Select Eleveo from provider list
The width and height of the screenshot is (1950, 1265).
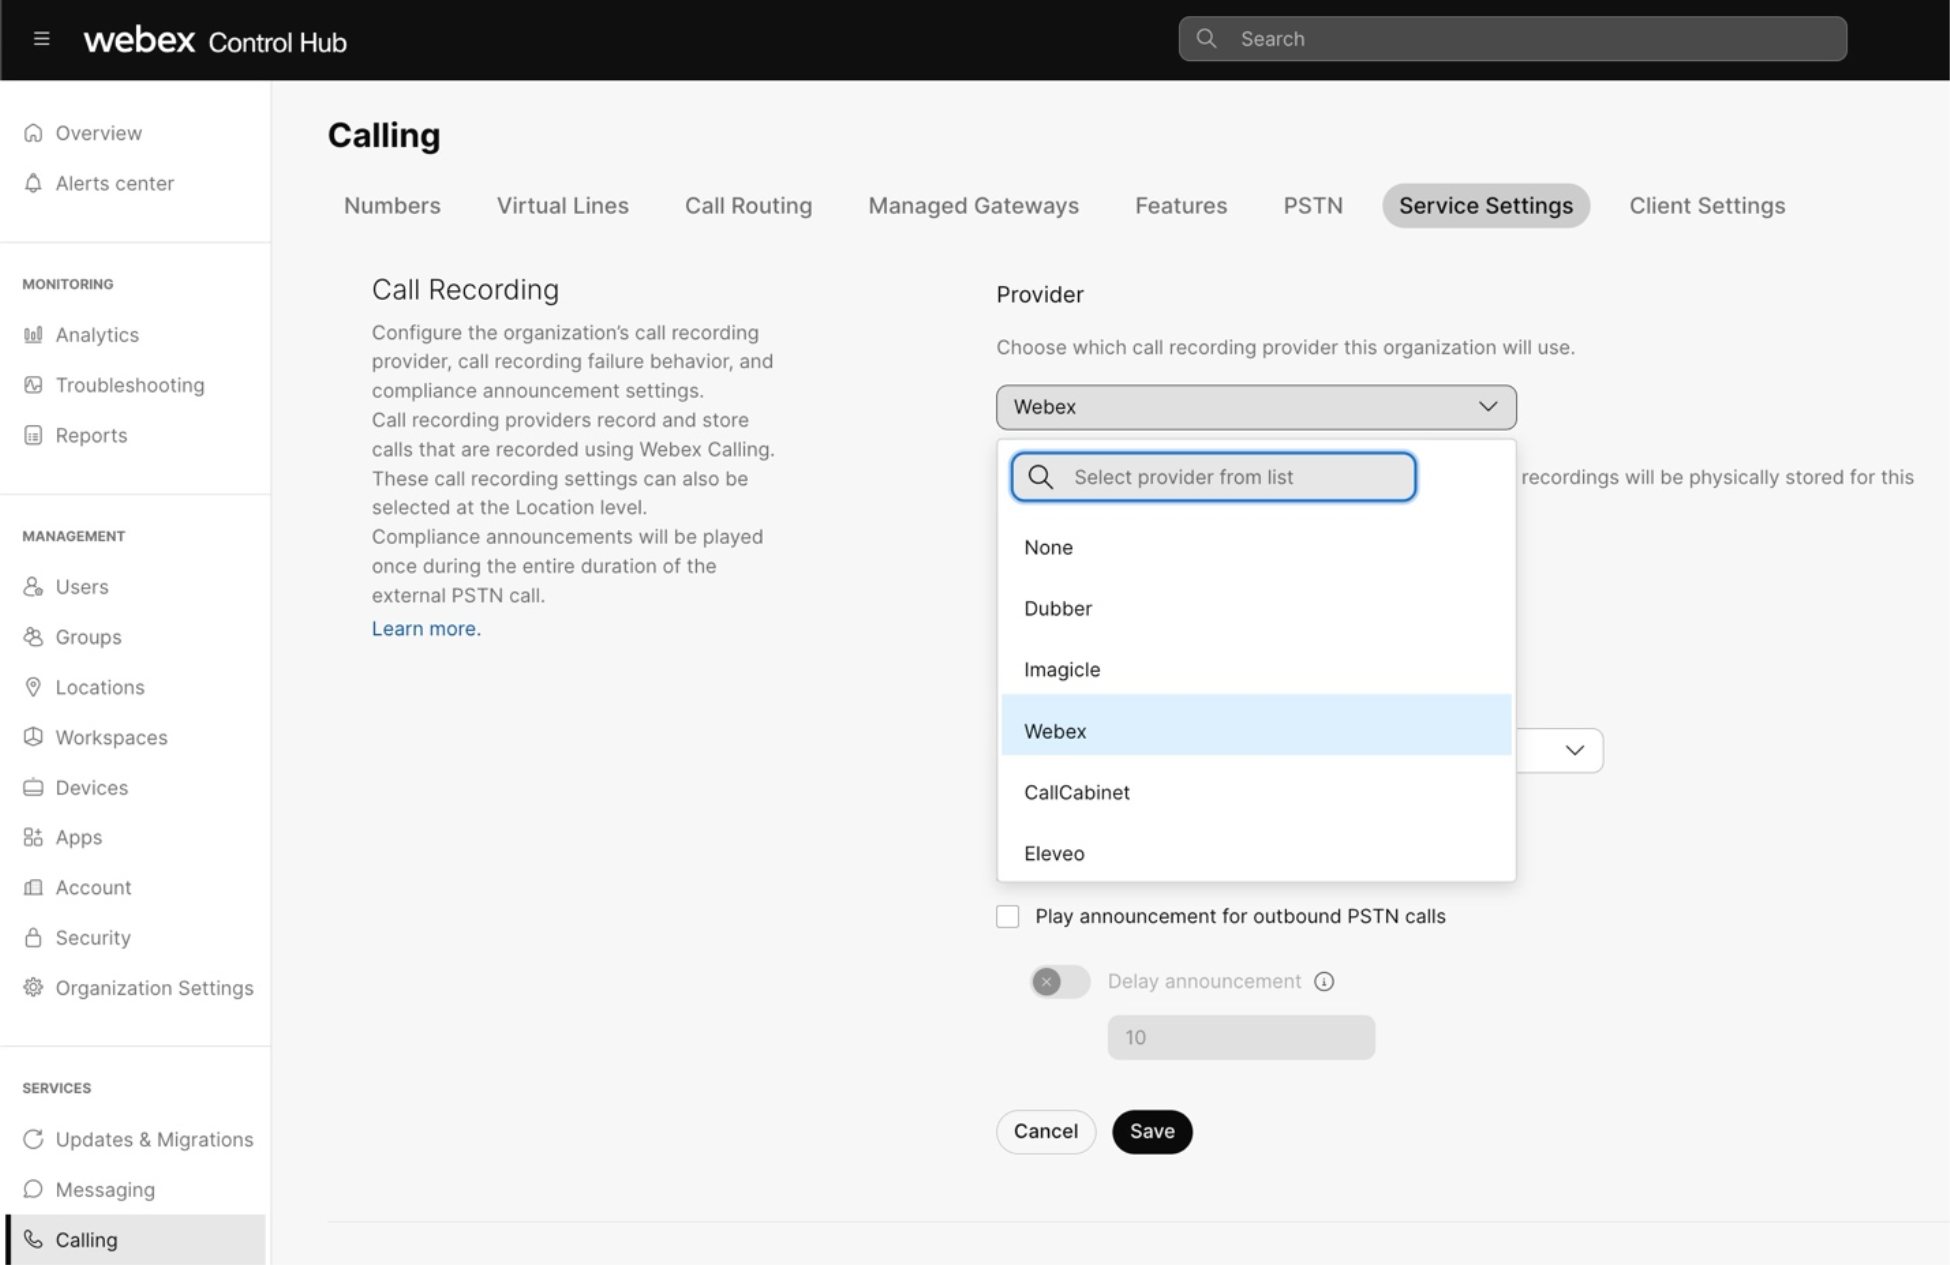(1256, 853)
